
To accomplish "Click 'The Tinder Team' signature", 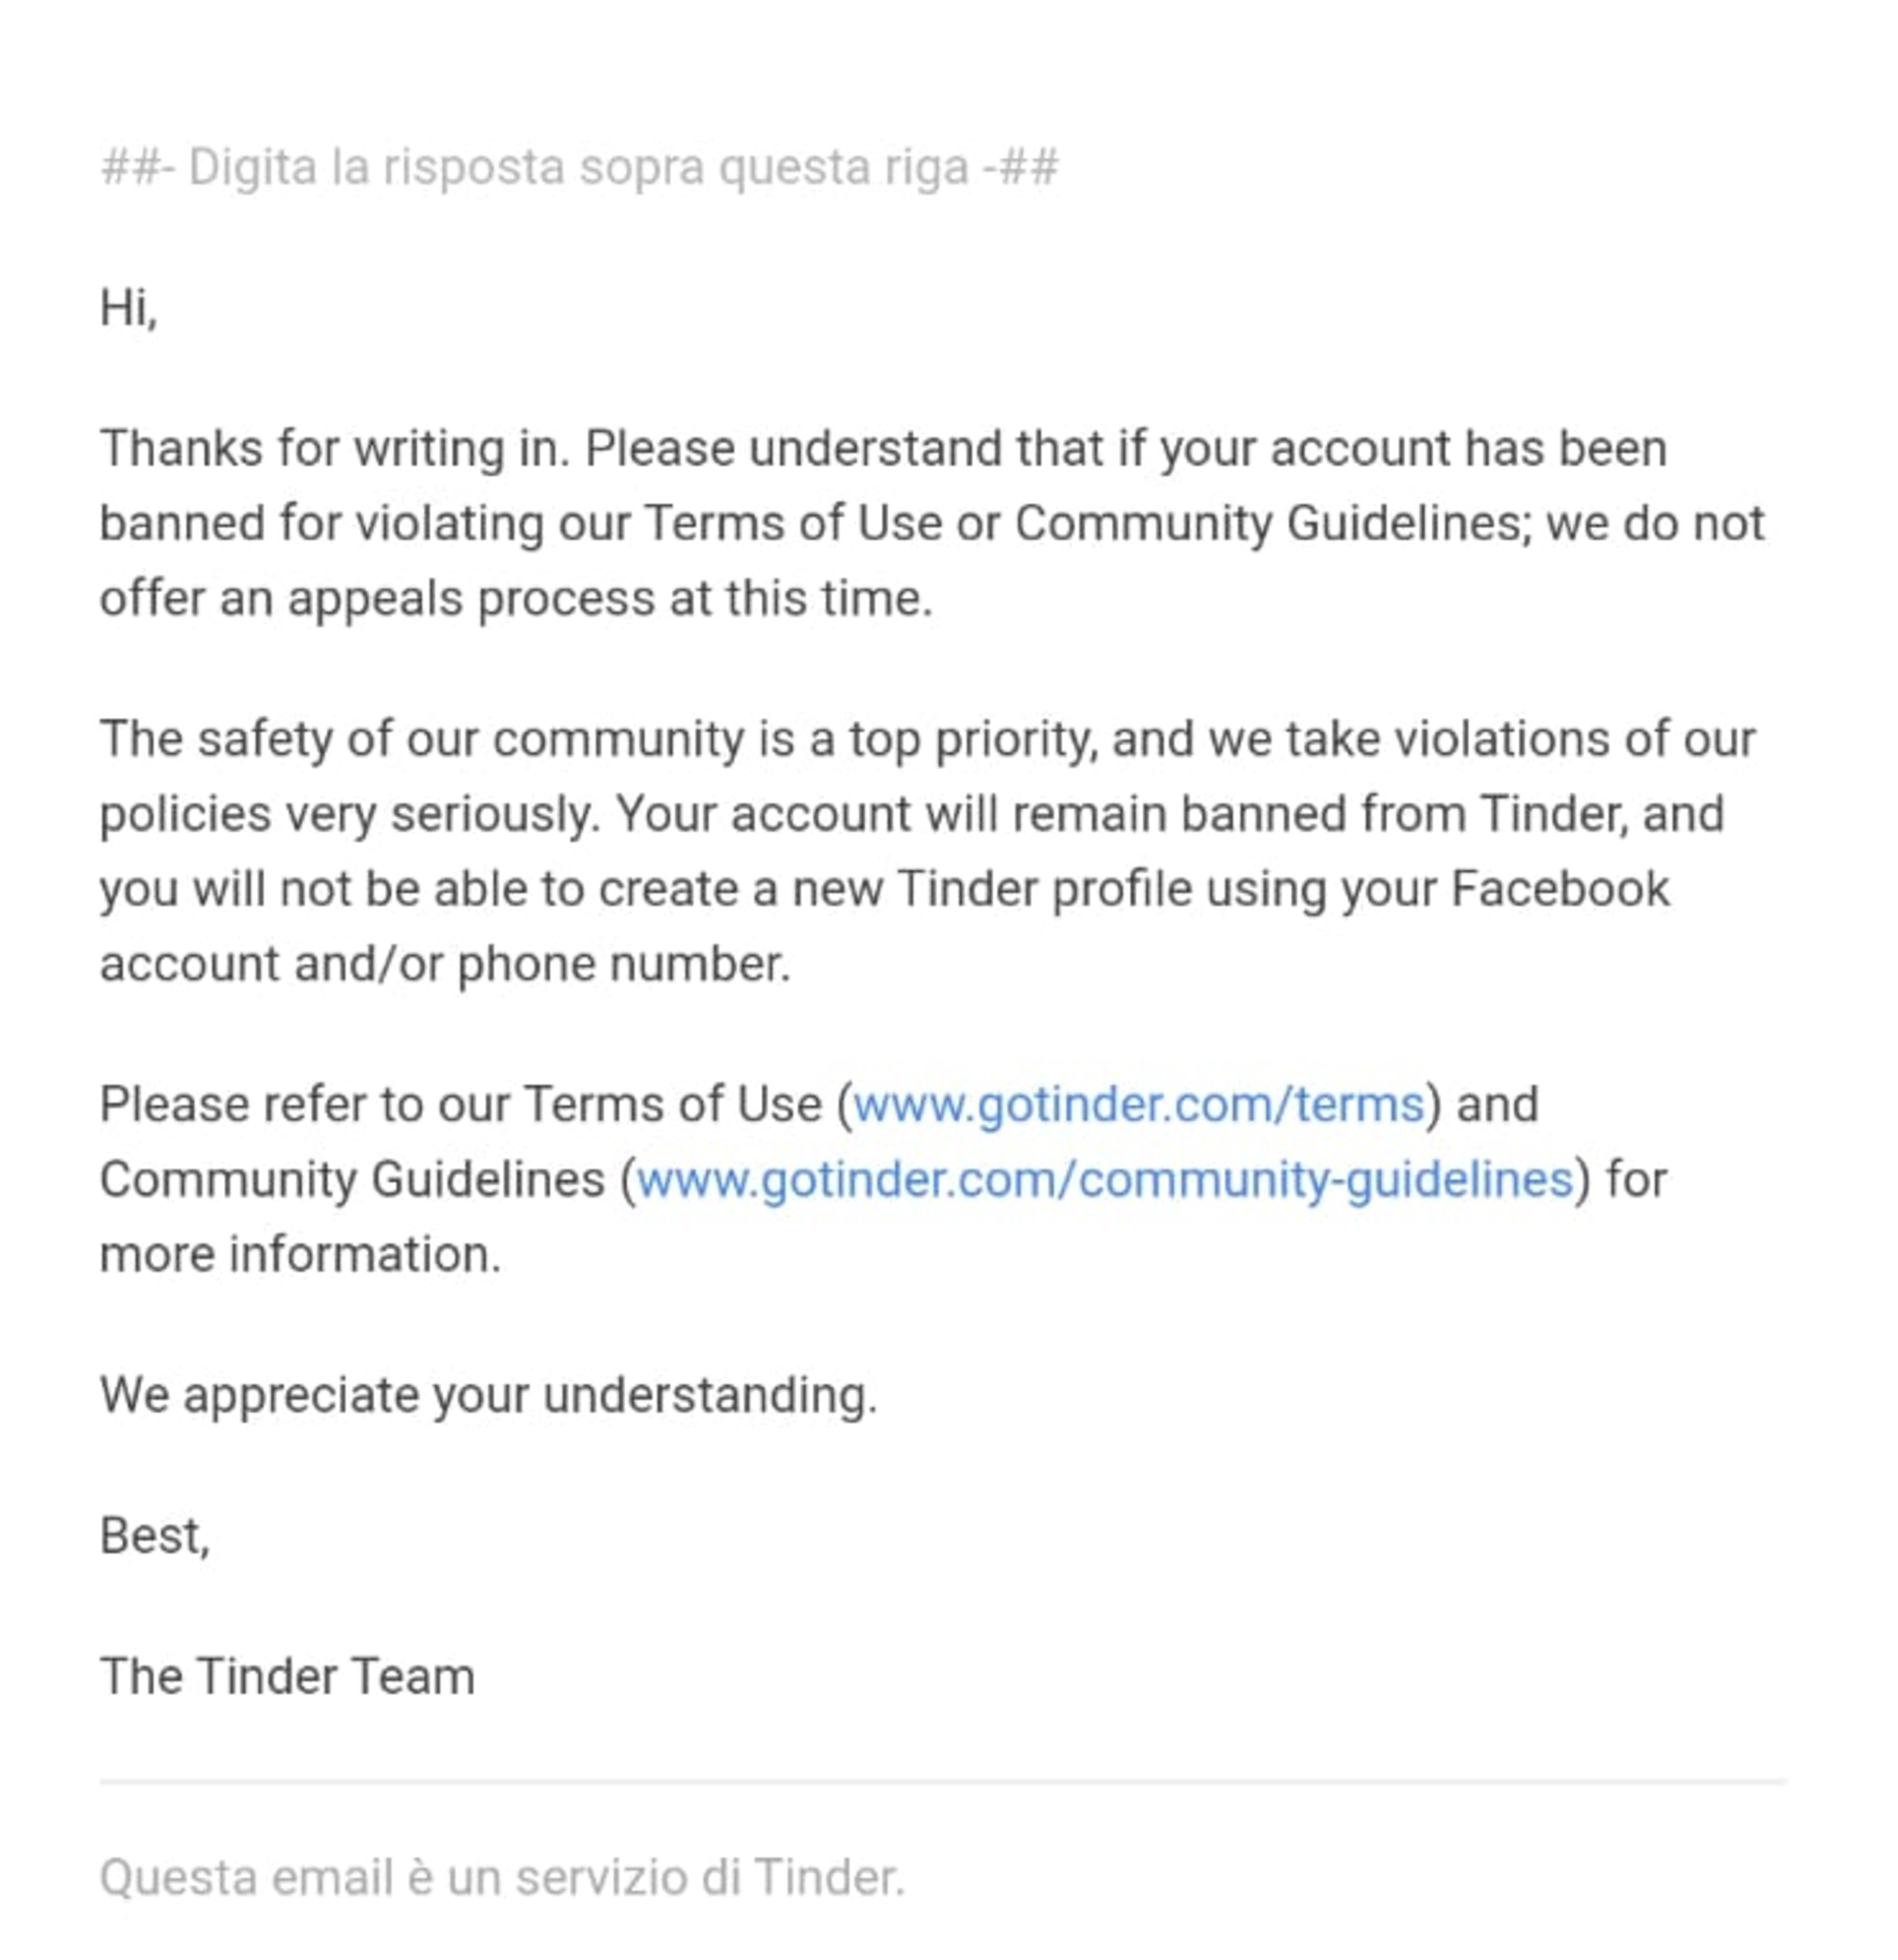I will tap(287, 1677).
